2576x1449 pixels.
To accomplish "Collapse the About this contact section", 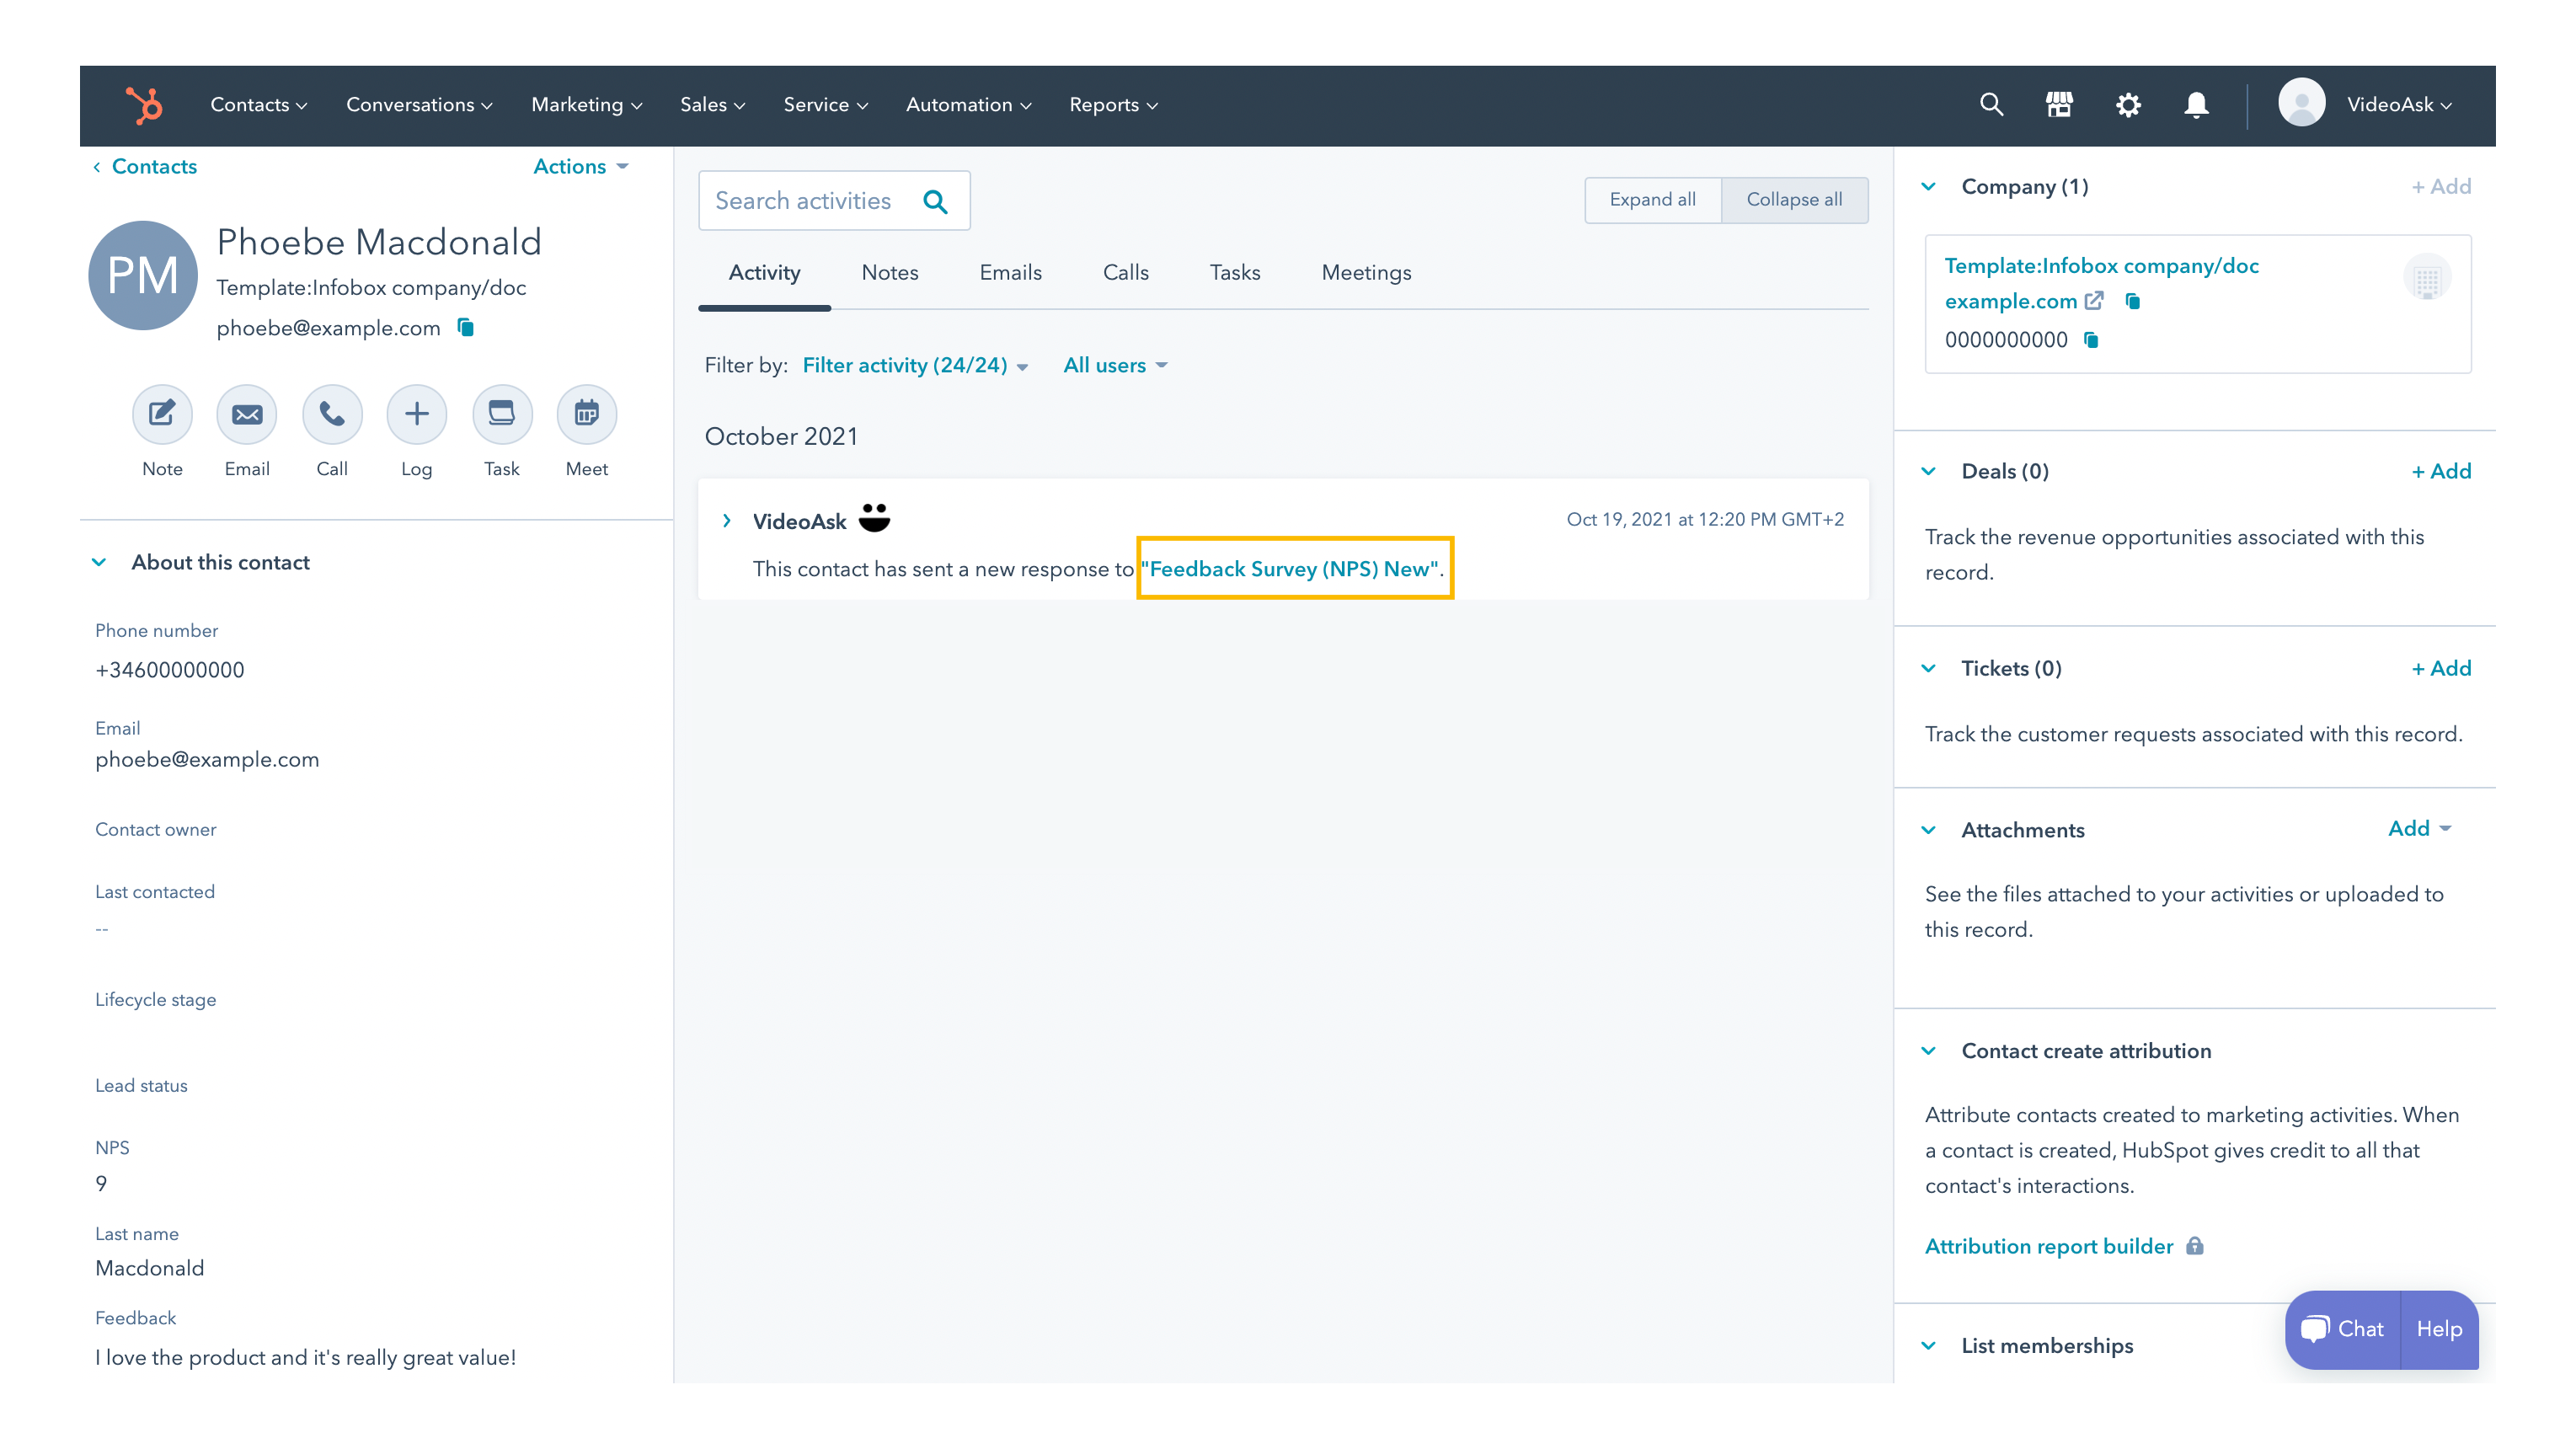I will point(99,562).
